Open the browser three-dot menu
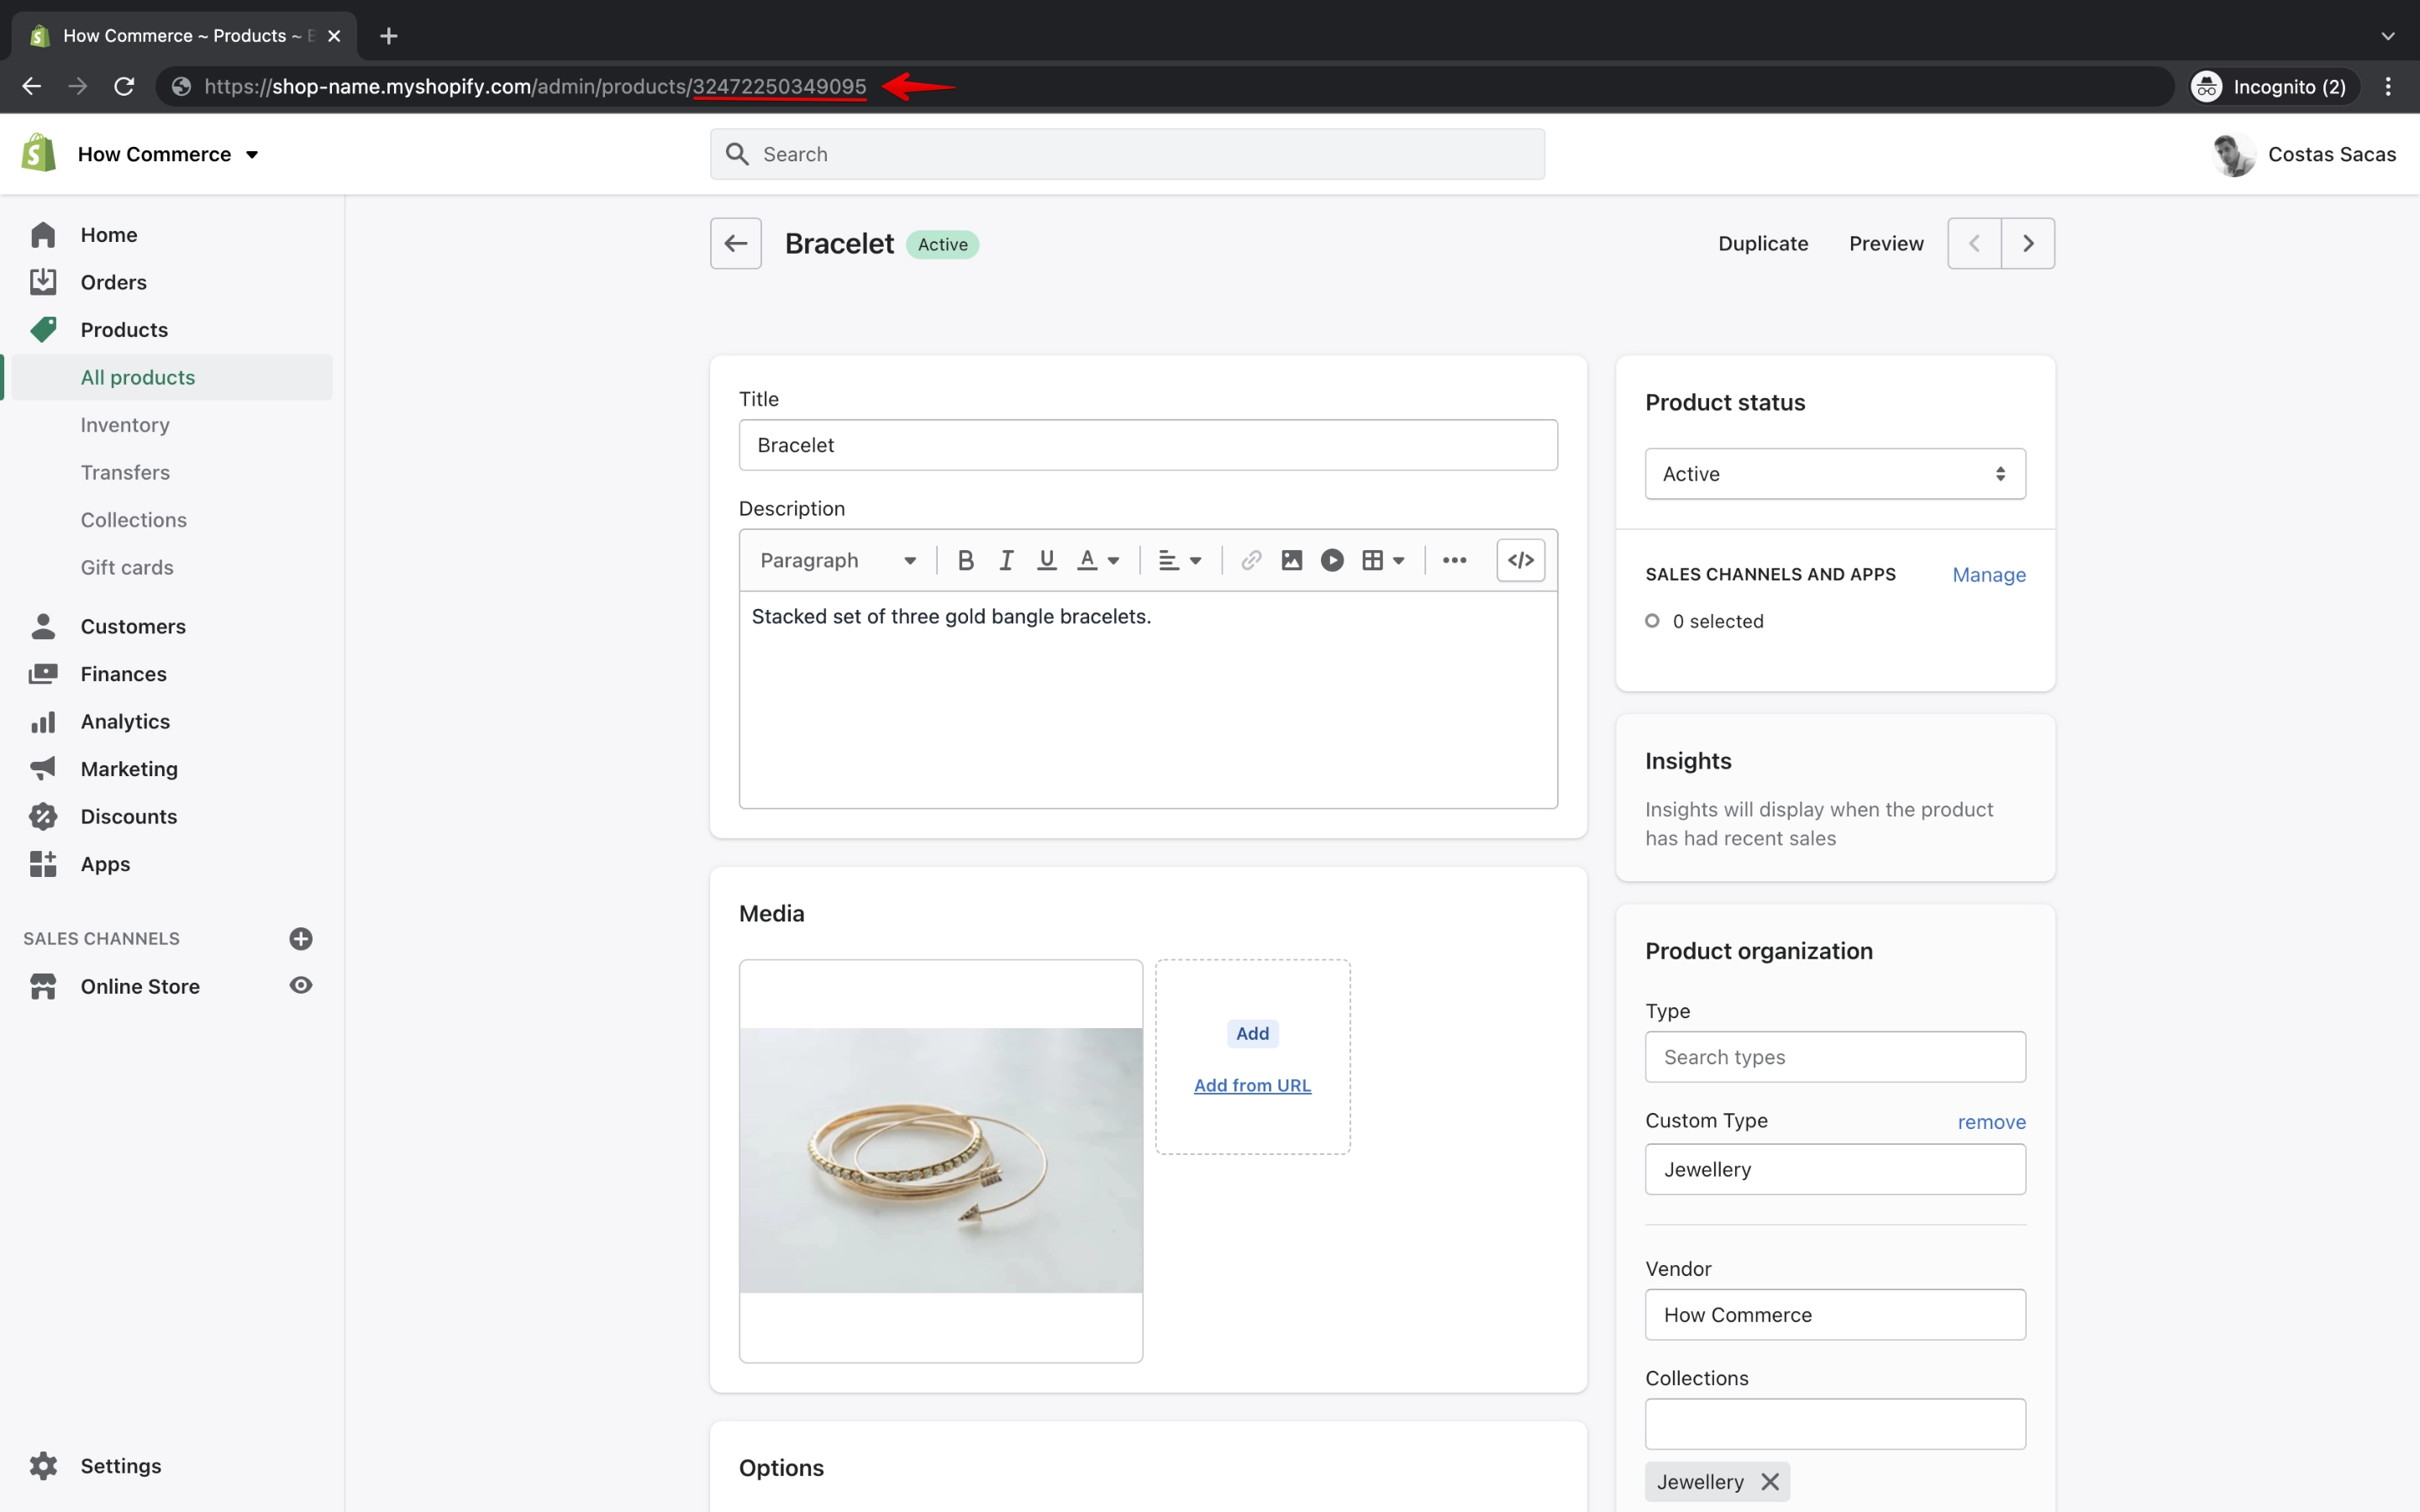The width and height of the screenshot is (2420, 1512). tap(2388, 87)
